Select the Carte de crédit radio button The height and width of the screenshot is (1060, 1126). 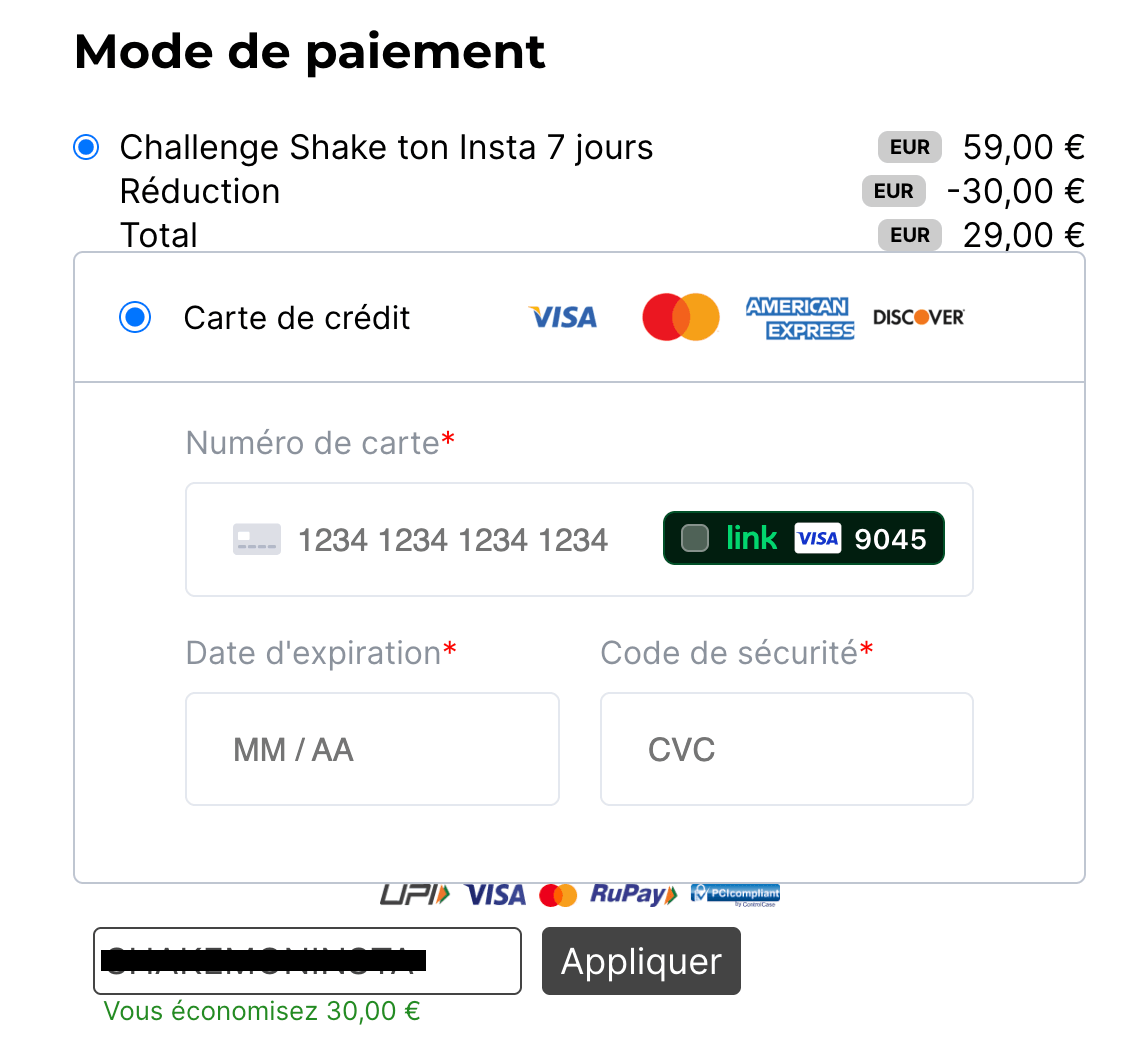coord(135,318)
